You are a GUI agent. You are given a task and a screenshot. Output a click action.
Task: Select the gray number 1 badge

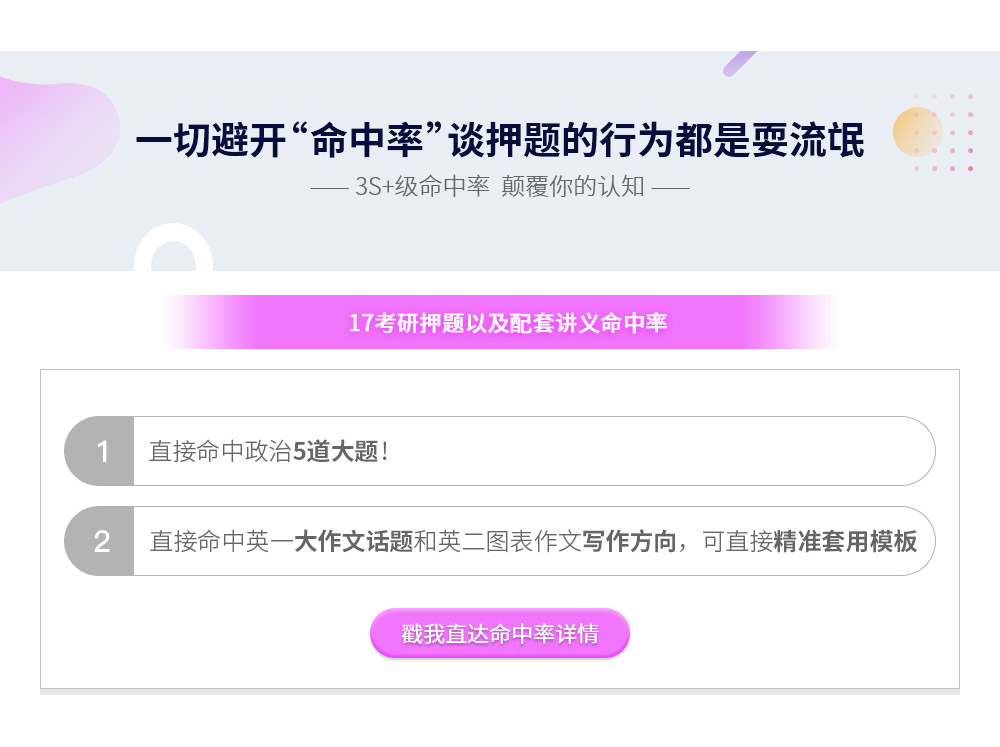point(99,451)
